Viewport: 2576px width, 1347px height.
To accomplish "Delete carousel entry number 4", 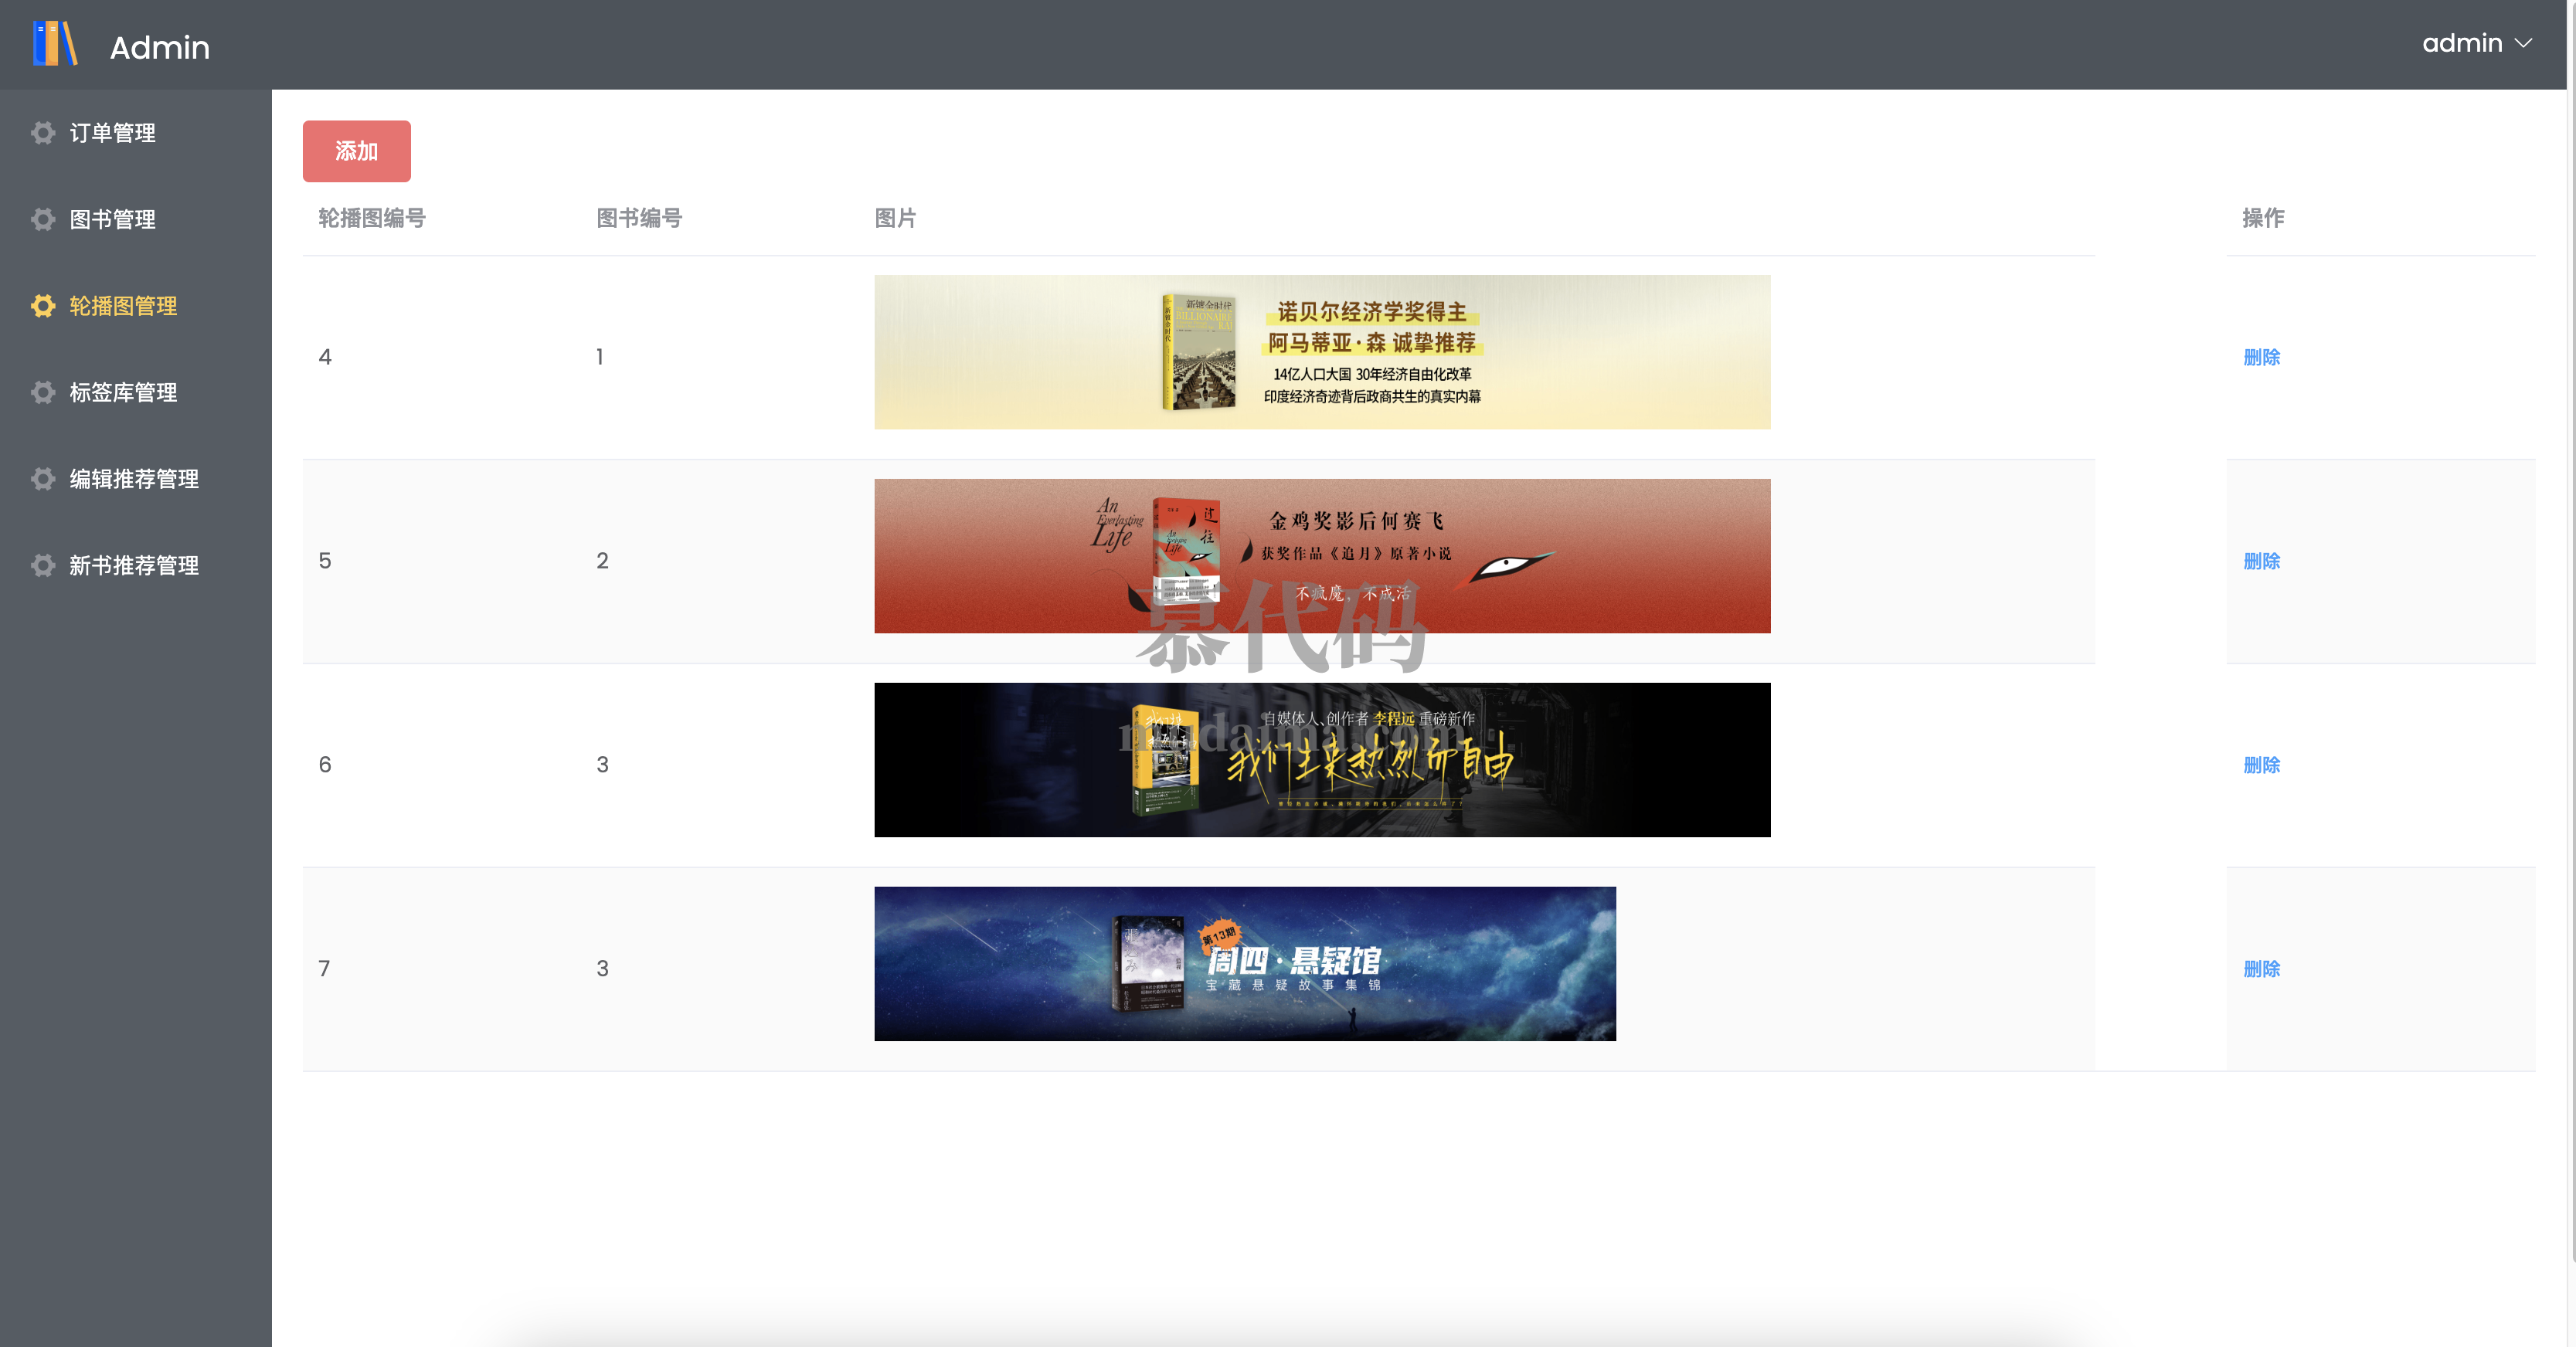I will (x=2261, y=357).
